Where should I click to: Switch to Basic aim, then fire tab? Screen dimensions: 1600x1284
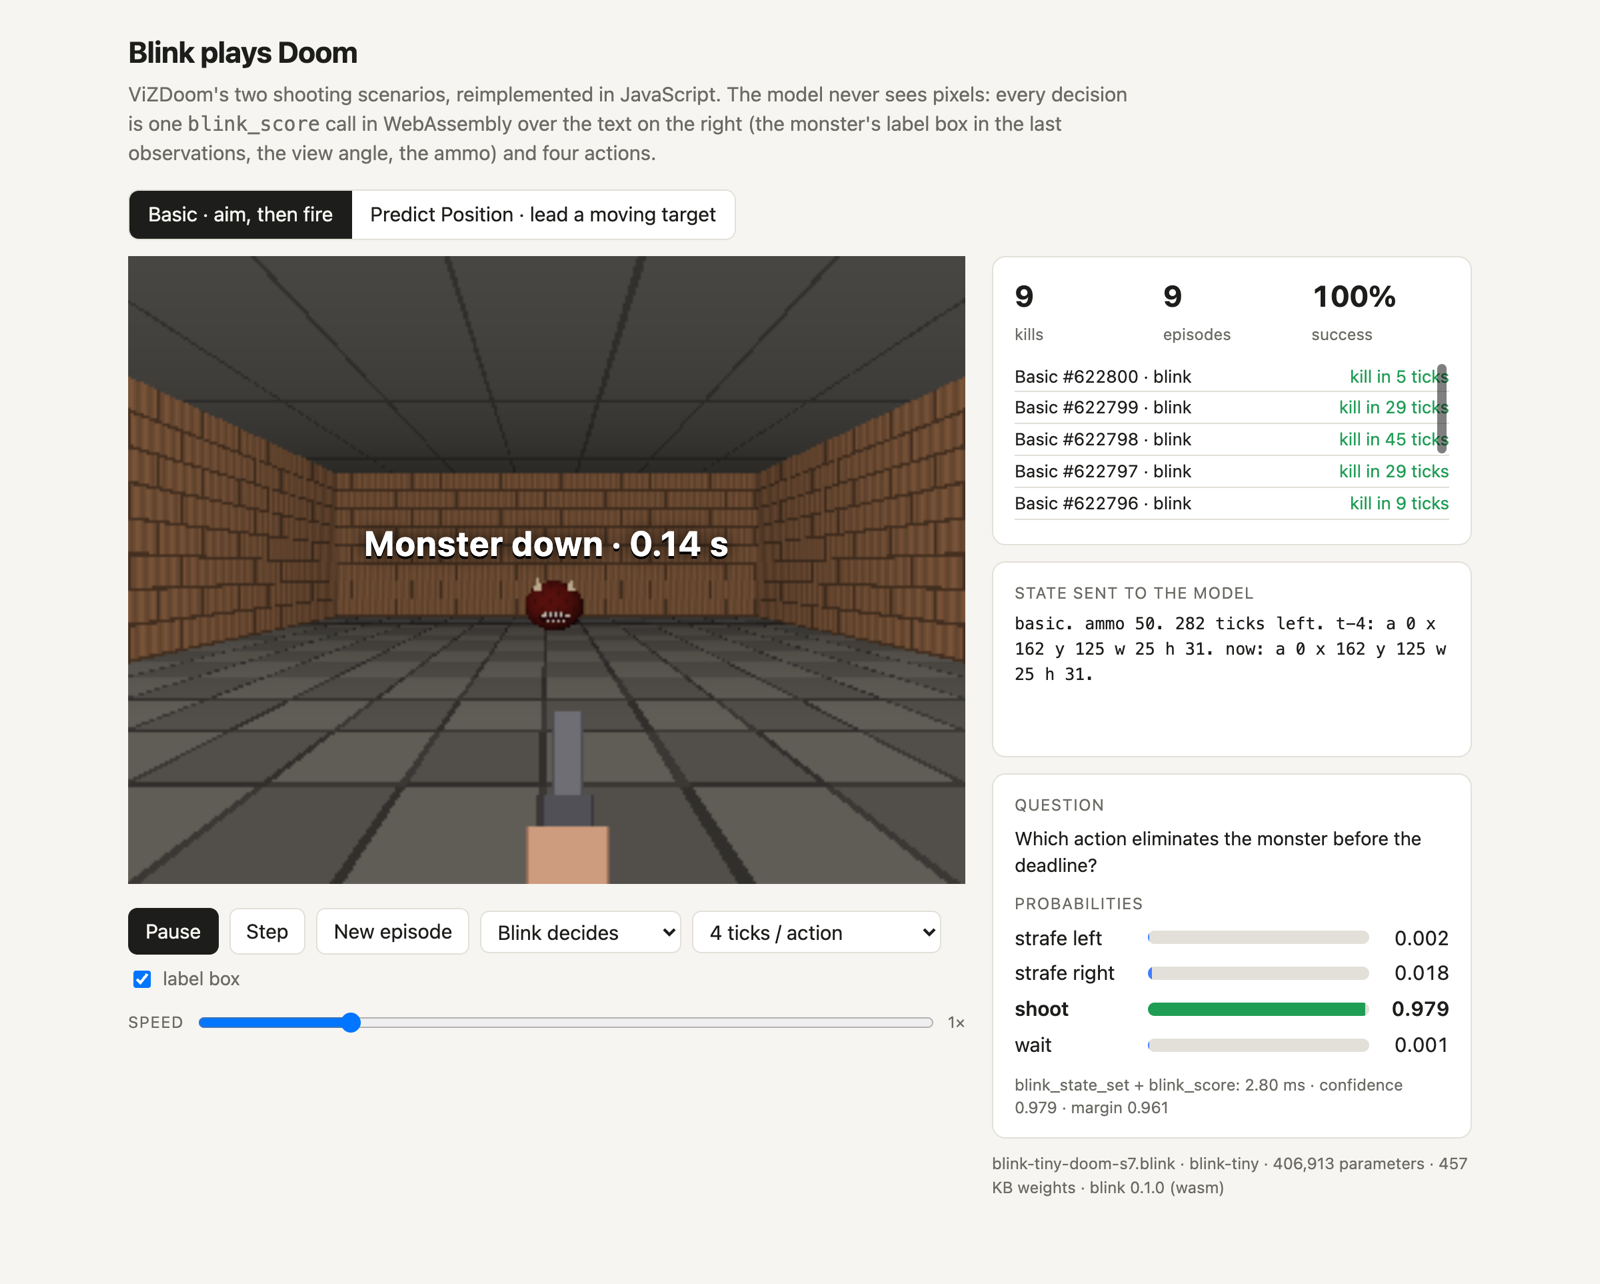tap(240, 215)
